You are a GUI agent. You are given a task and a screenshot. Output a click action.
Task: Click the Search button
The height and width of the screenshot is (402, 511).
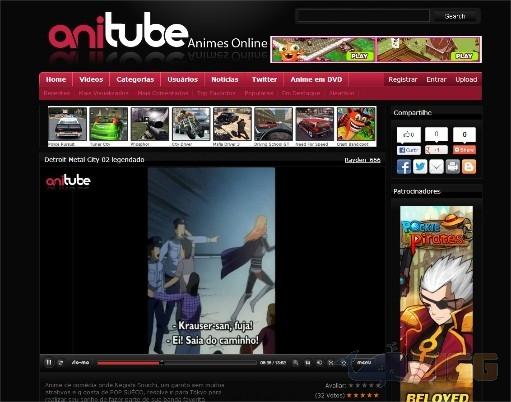click(x=455, y=16)
